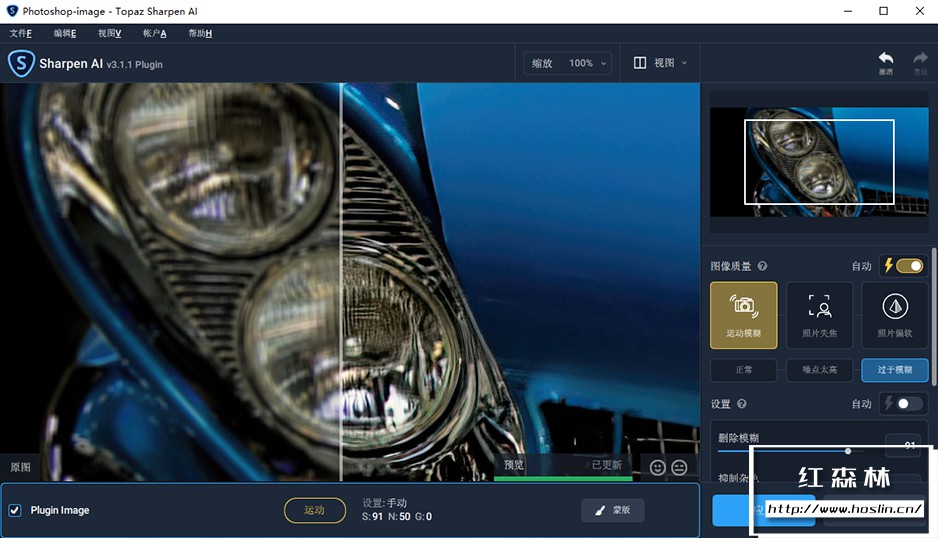Click the 设置:手动 text

pyautogui.click(x=385, y=503)
